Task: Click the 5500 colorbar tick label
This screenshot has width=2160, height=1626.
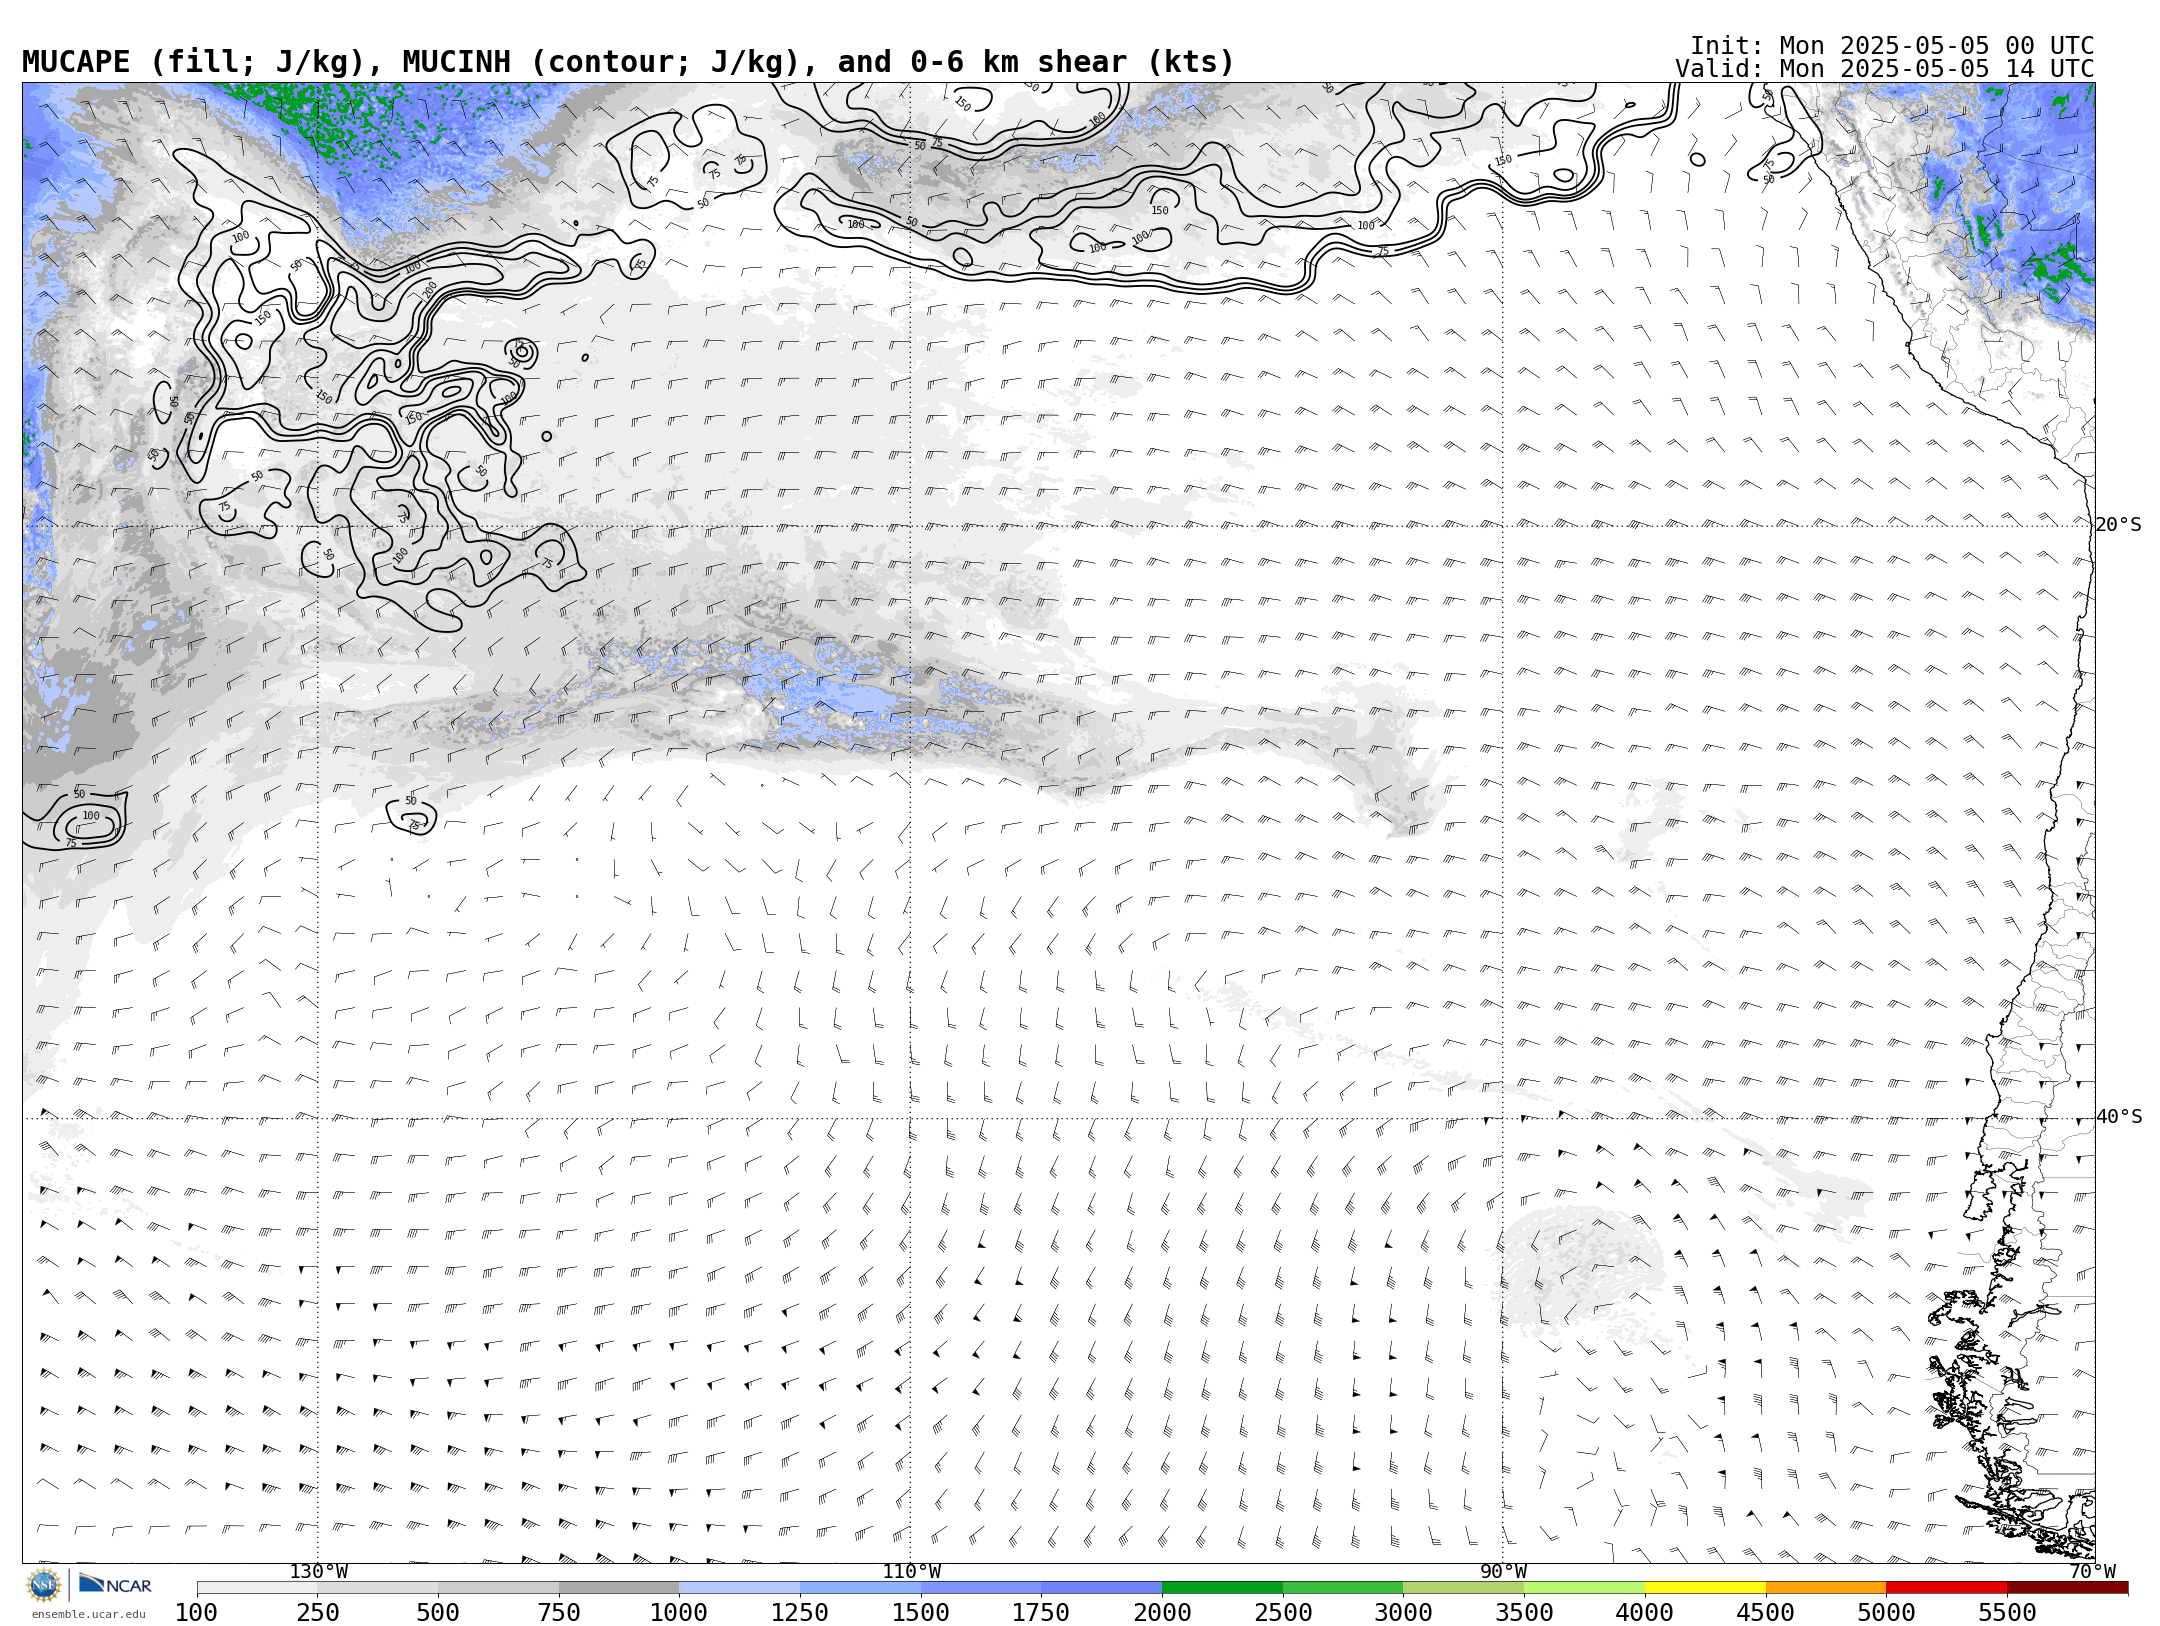Action: [2007, 1613]
